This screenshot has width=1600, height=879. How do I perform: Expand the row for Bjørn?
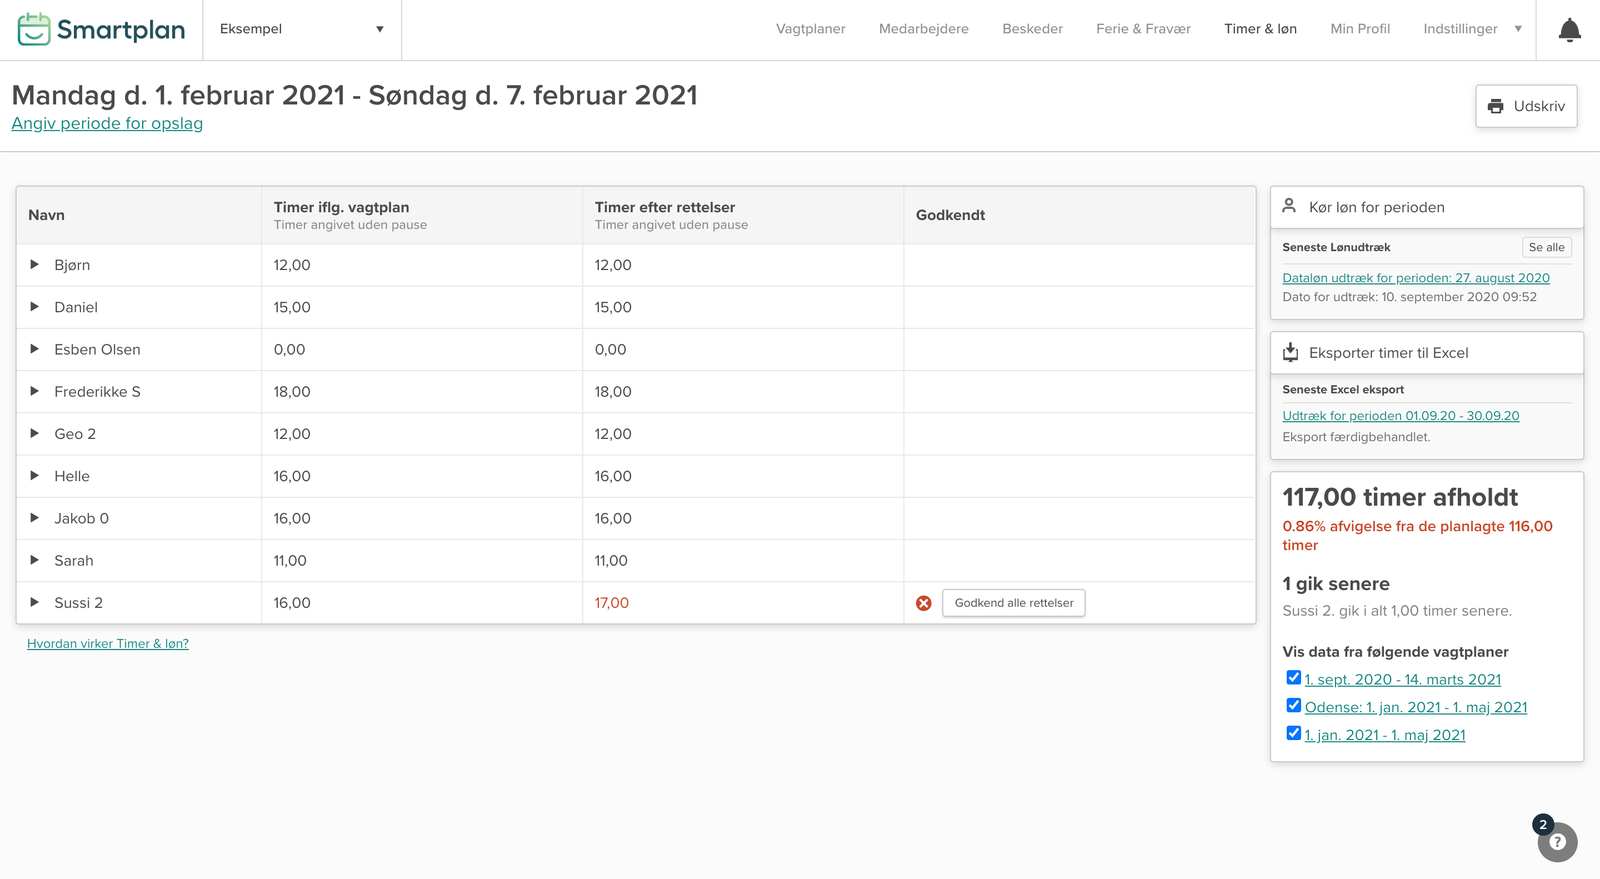click(x=35, y=265)
